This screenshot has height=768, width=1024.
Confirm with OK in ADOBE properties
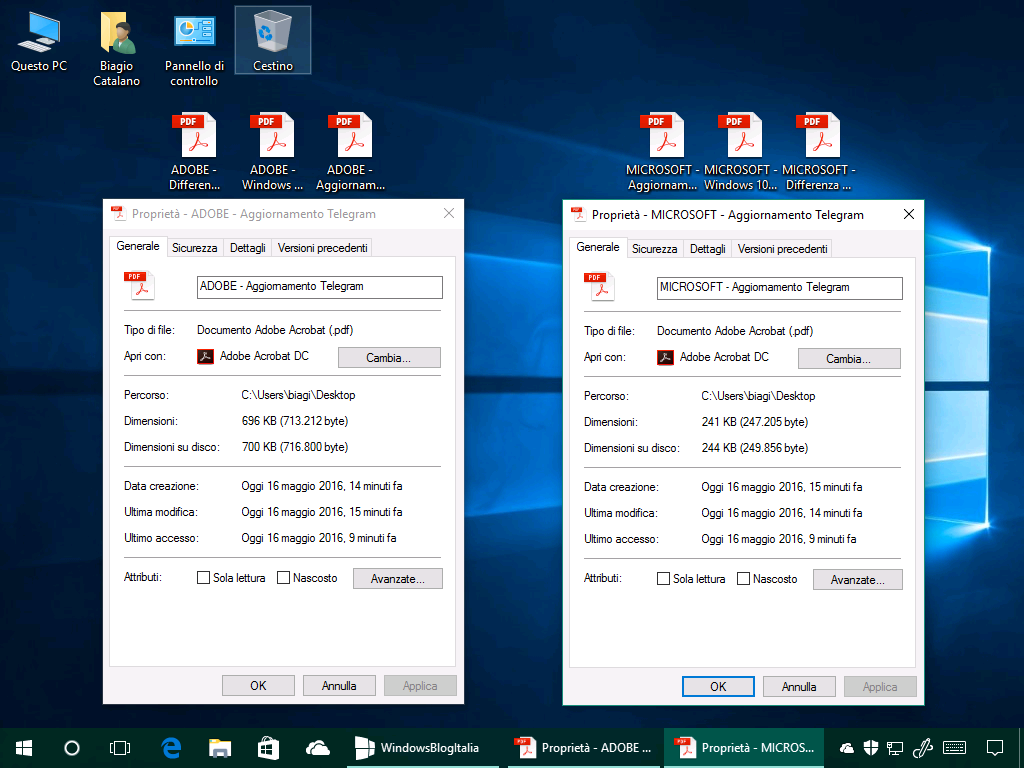[258, 686]
